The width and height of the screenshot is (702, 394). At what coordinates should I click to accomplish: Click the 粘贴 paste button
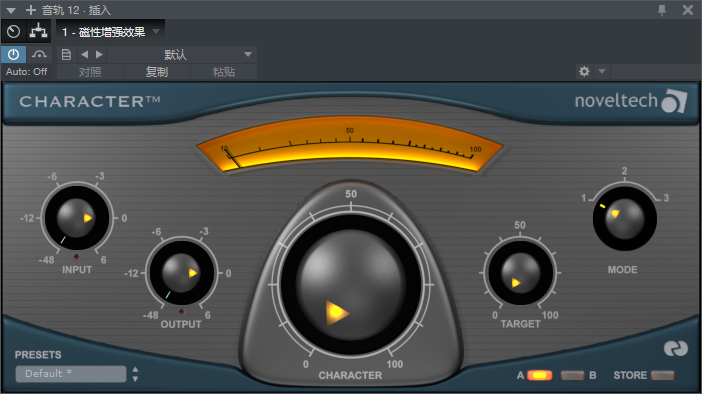pos(223,72)
